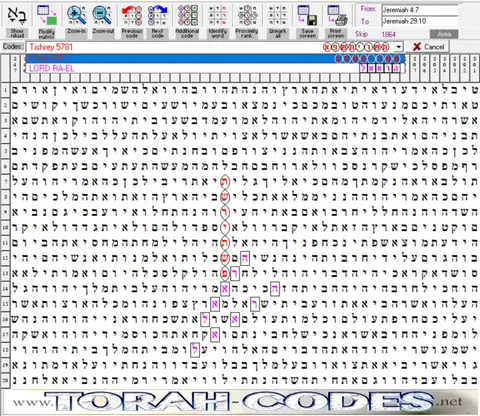Go to Previous code icon
This screenshot has height=416, width=480.
[132, 15]
